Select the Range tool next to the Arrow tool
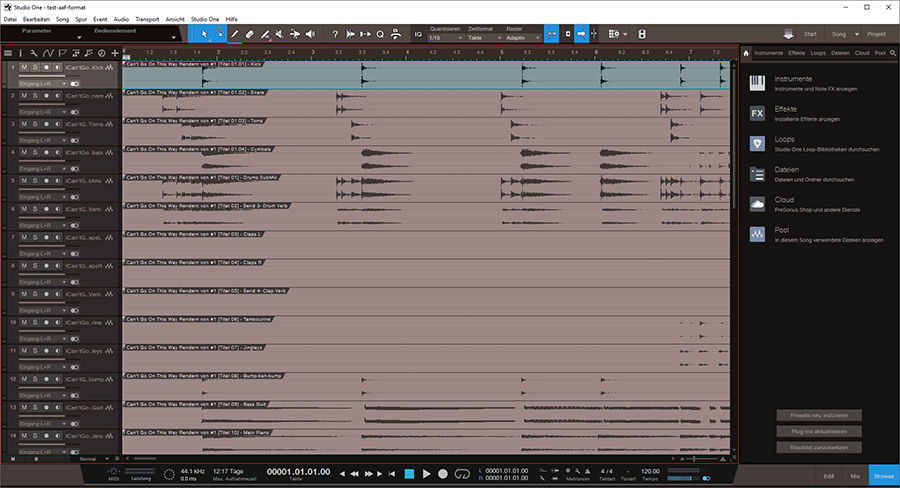 coord(219,34)
